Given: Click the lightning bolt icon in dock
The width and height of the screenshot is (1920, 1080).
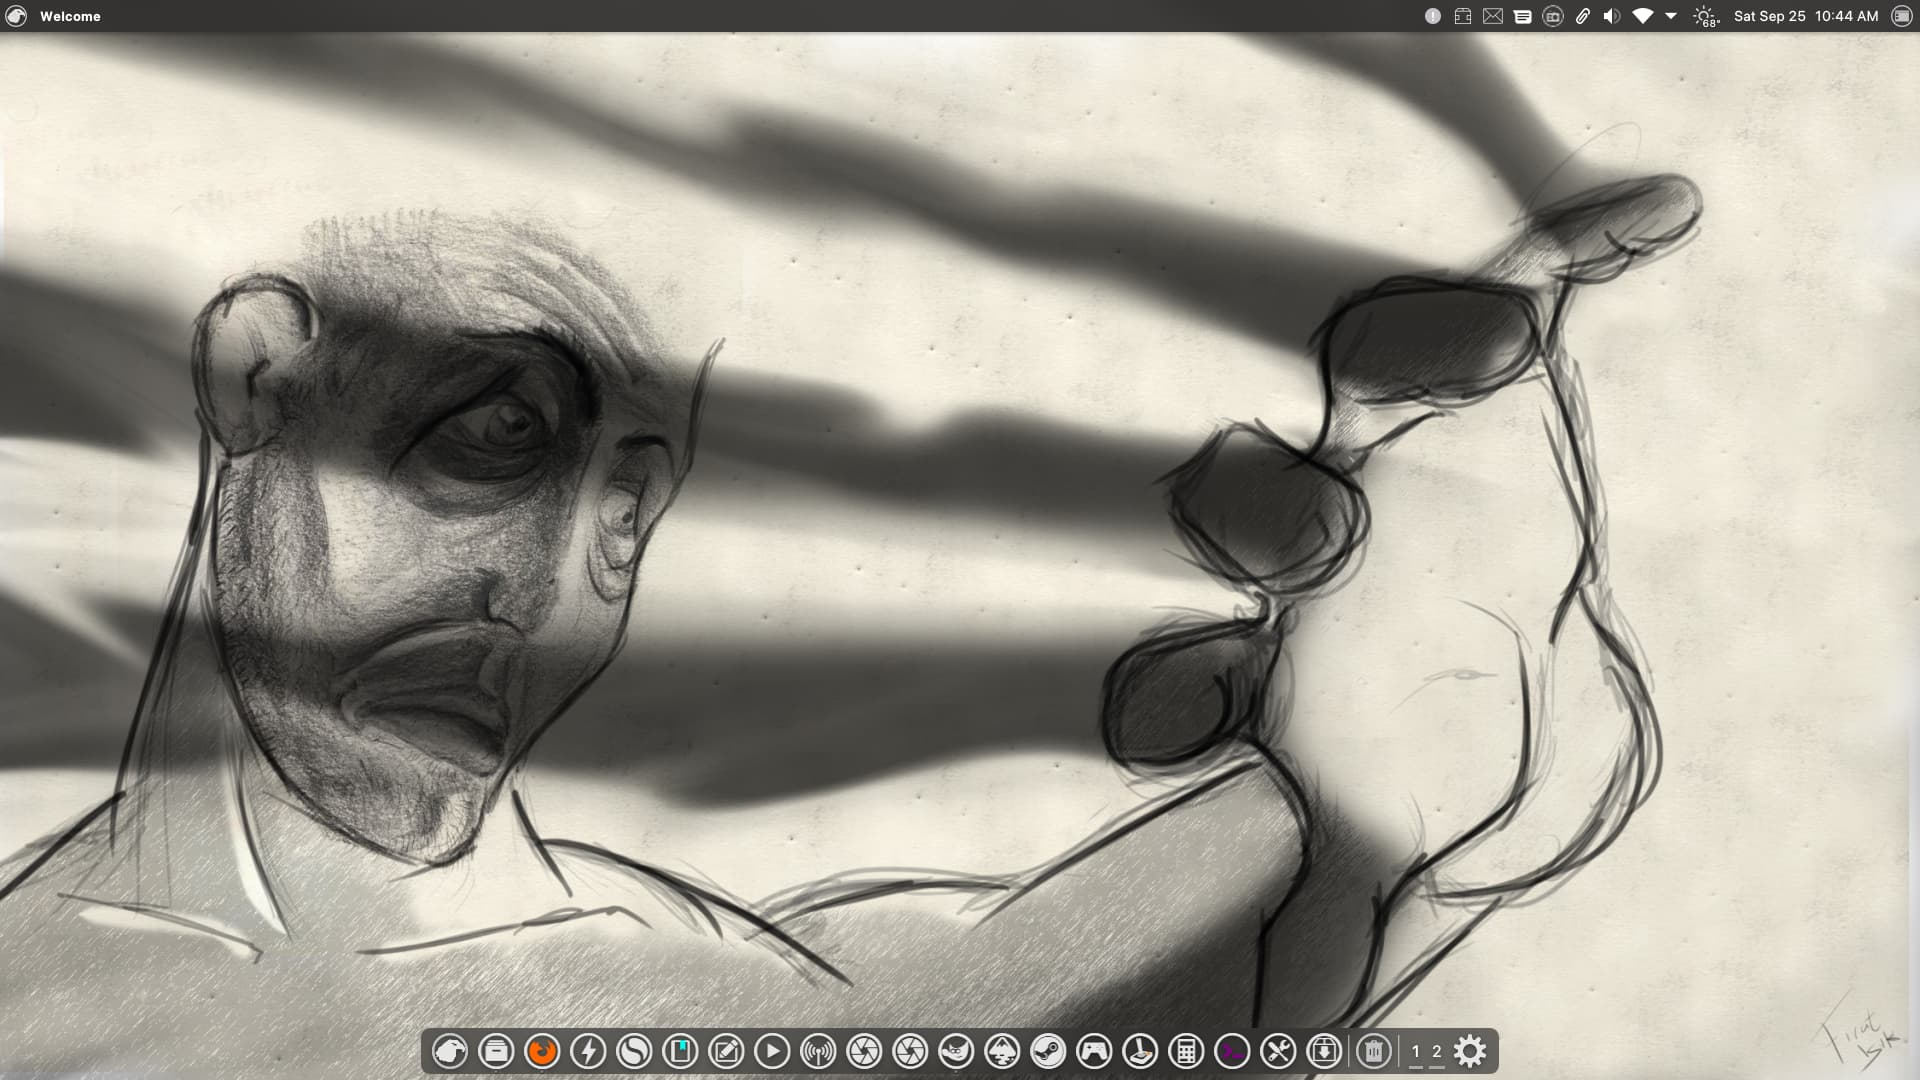Looking at the screenshot, I should pyautogui.click(x=588, y=1051).
